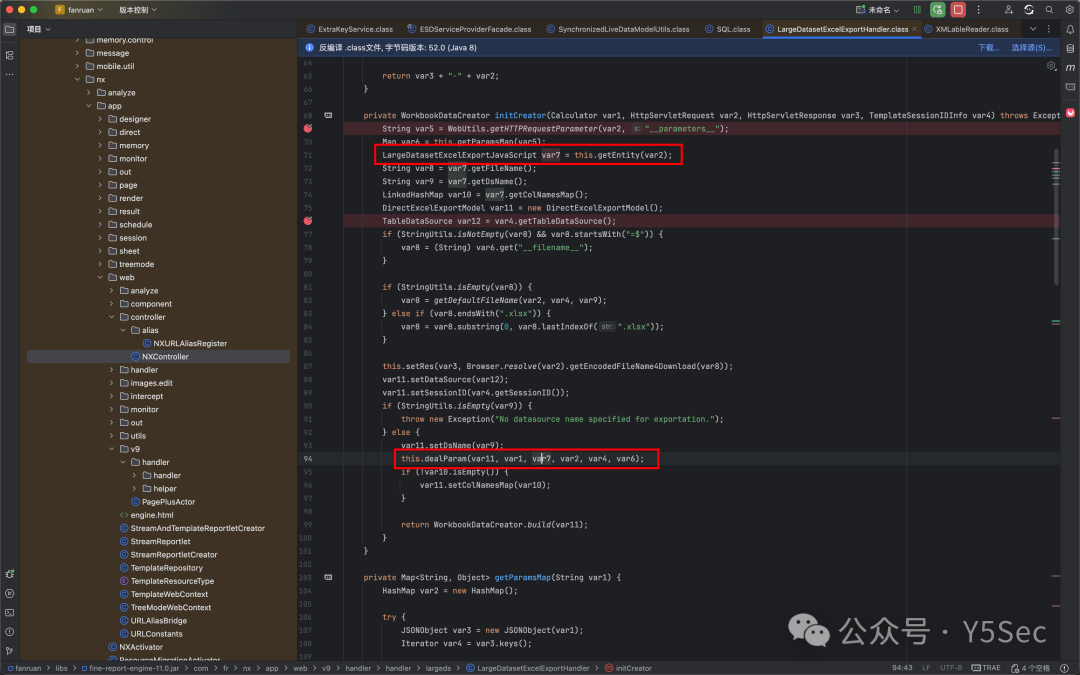Toggle the breakpoint at getHTTPRequestParameter line
1080x675 pixels.
tap(308, 129)
